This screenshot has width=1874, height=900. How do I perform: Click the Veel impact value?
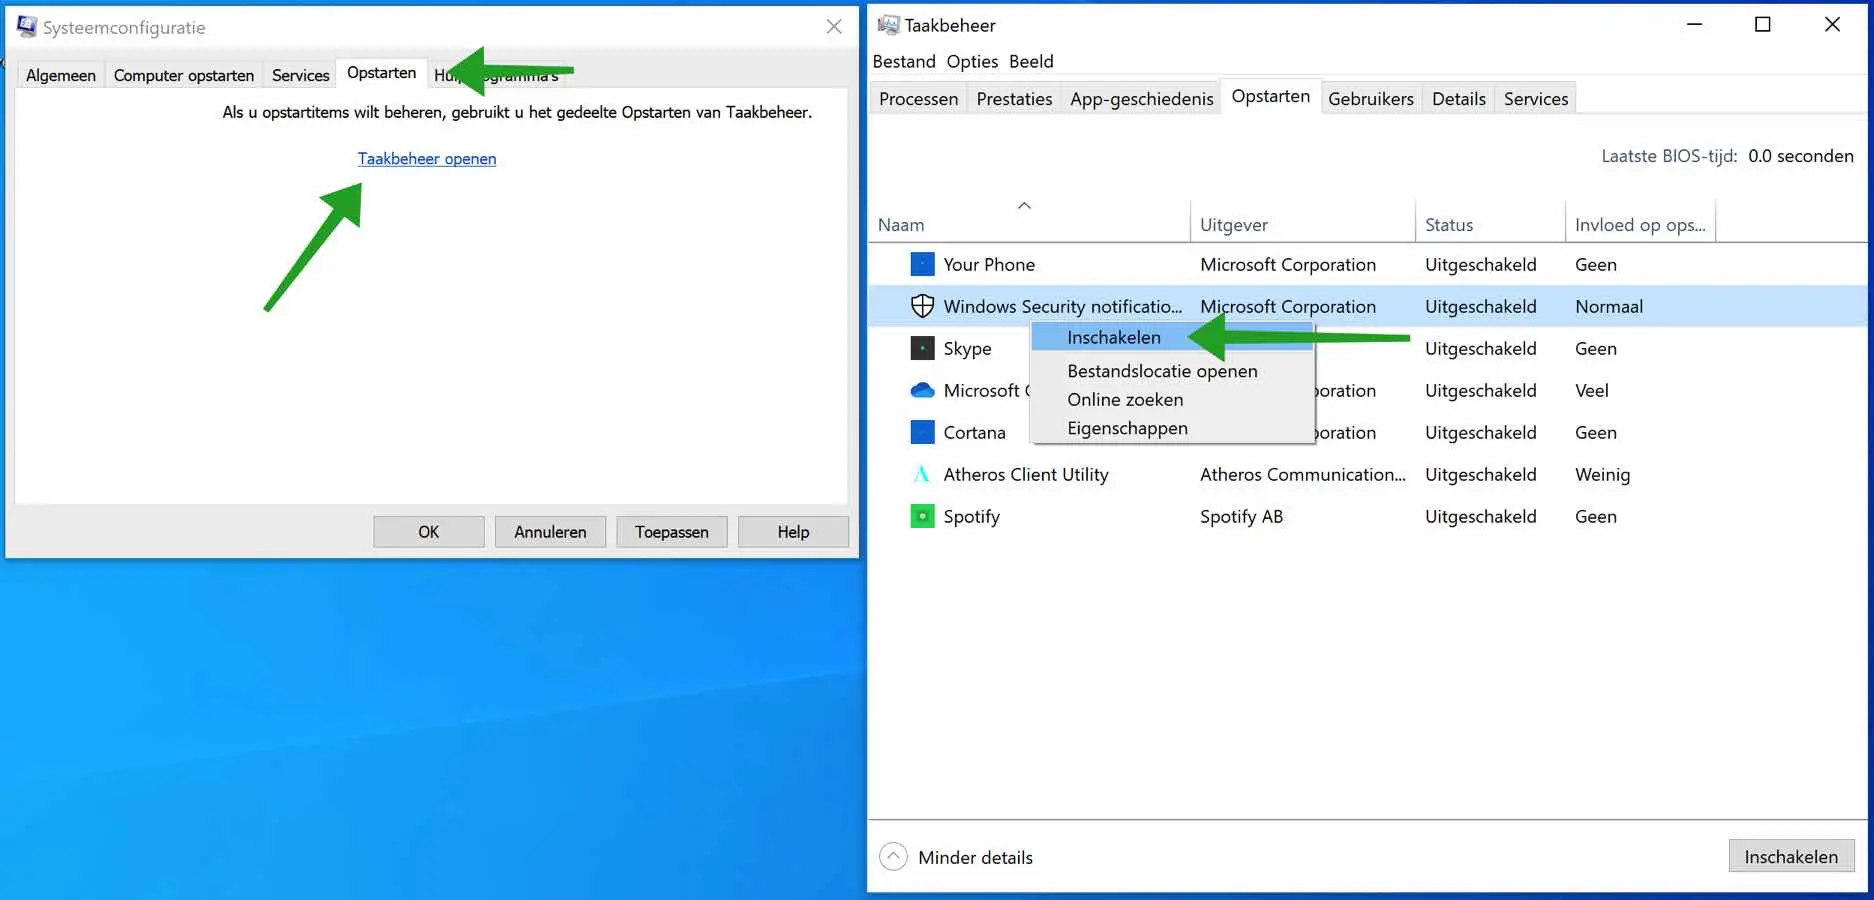tap(1591, 390)
